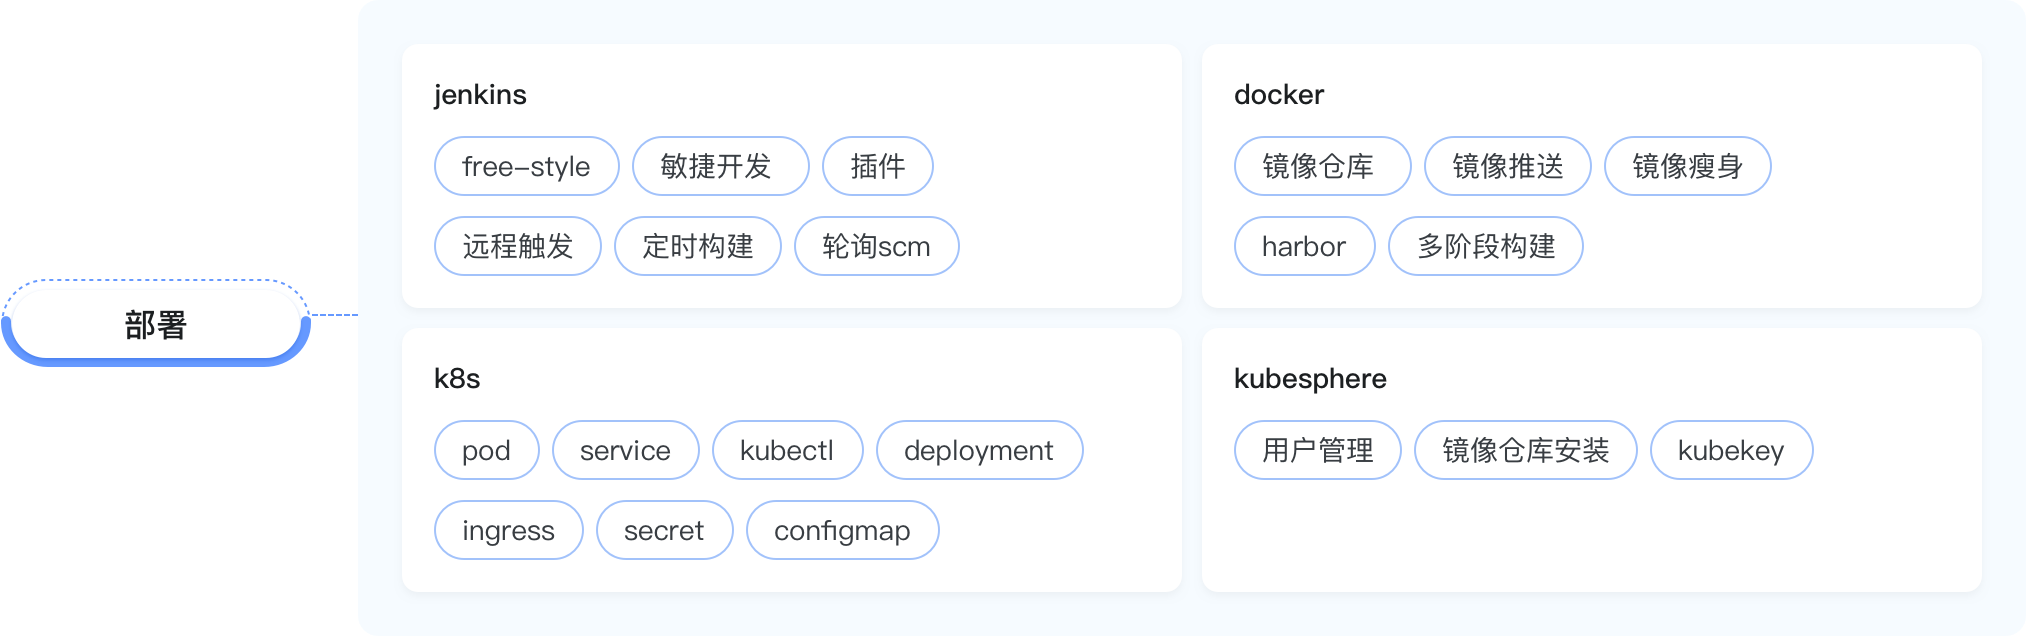Screen dimensions: 2026x636
Task: Click the deployment tag
Action: click(979, 450)
